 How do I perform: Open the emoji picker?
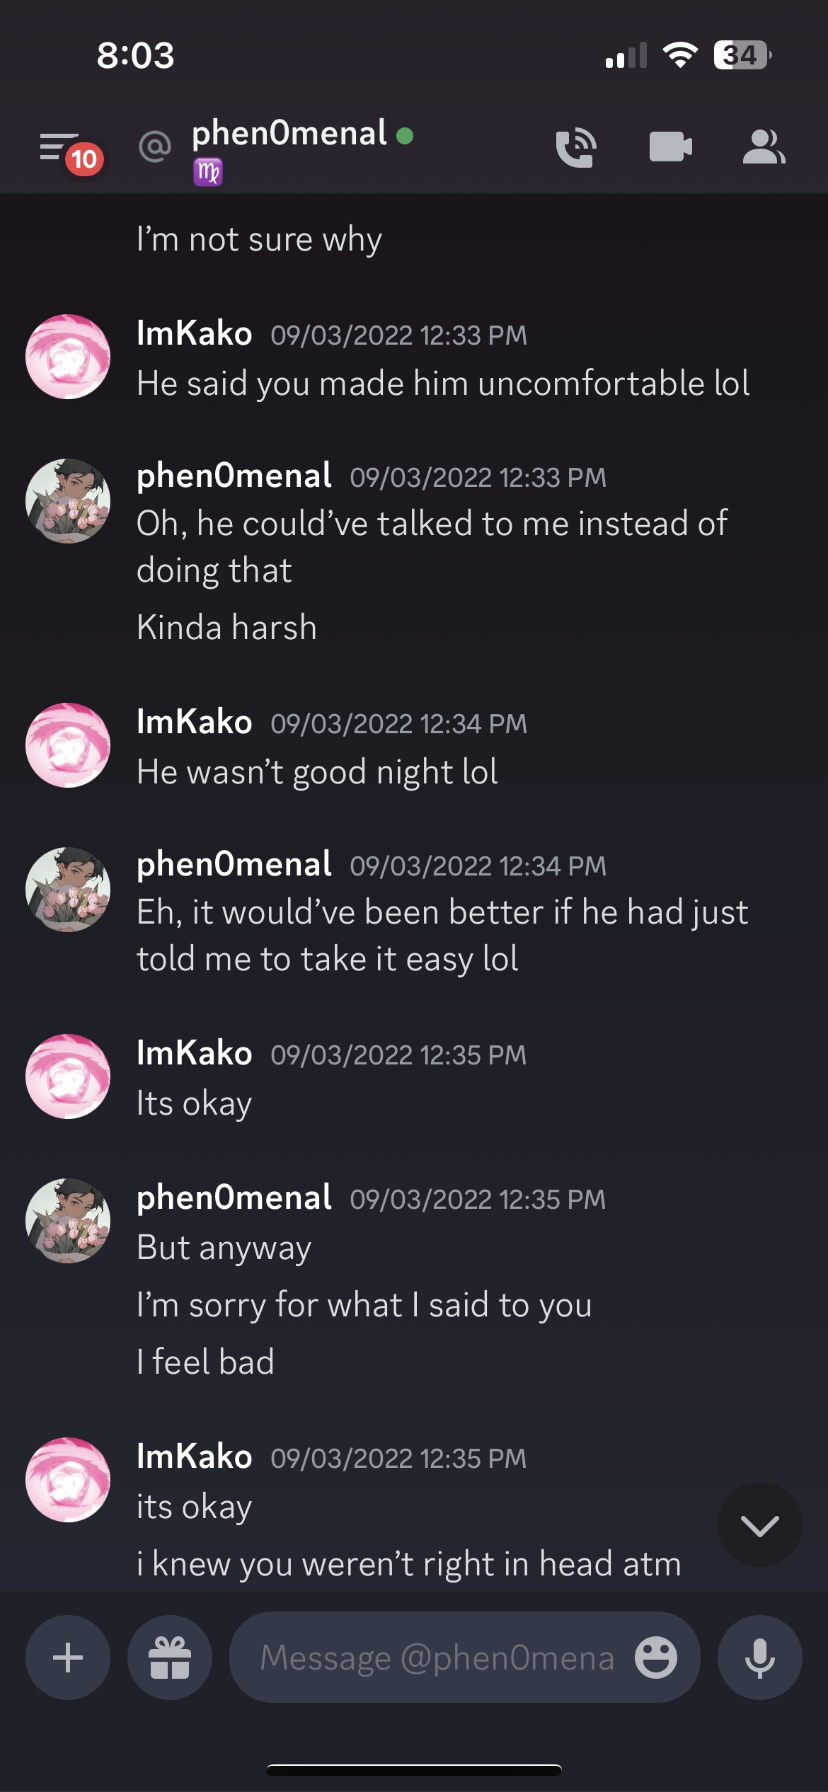click(656, 1658)
